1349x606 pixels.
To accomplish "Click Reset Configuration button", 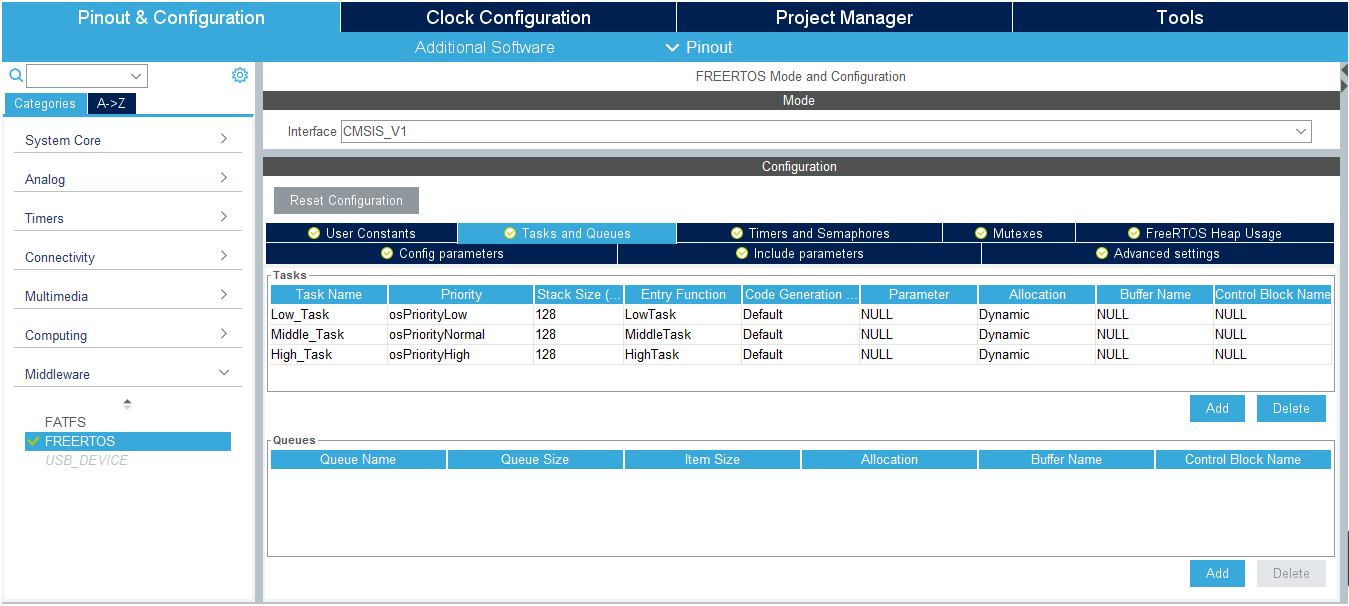I will [x=346, y=200].
